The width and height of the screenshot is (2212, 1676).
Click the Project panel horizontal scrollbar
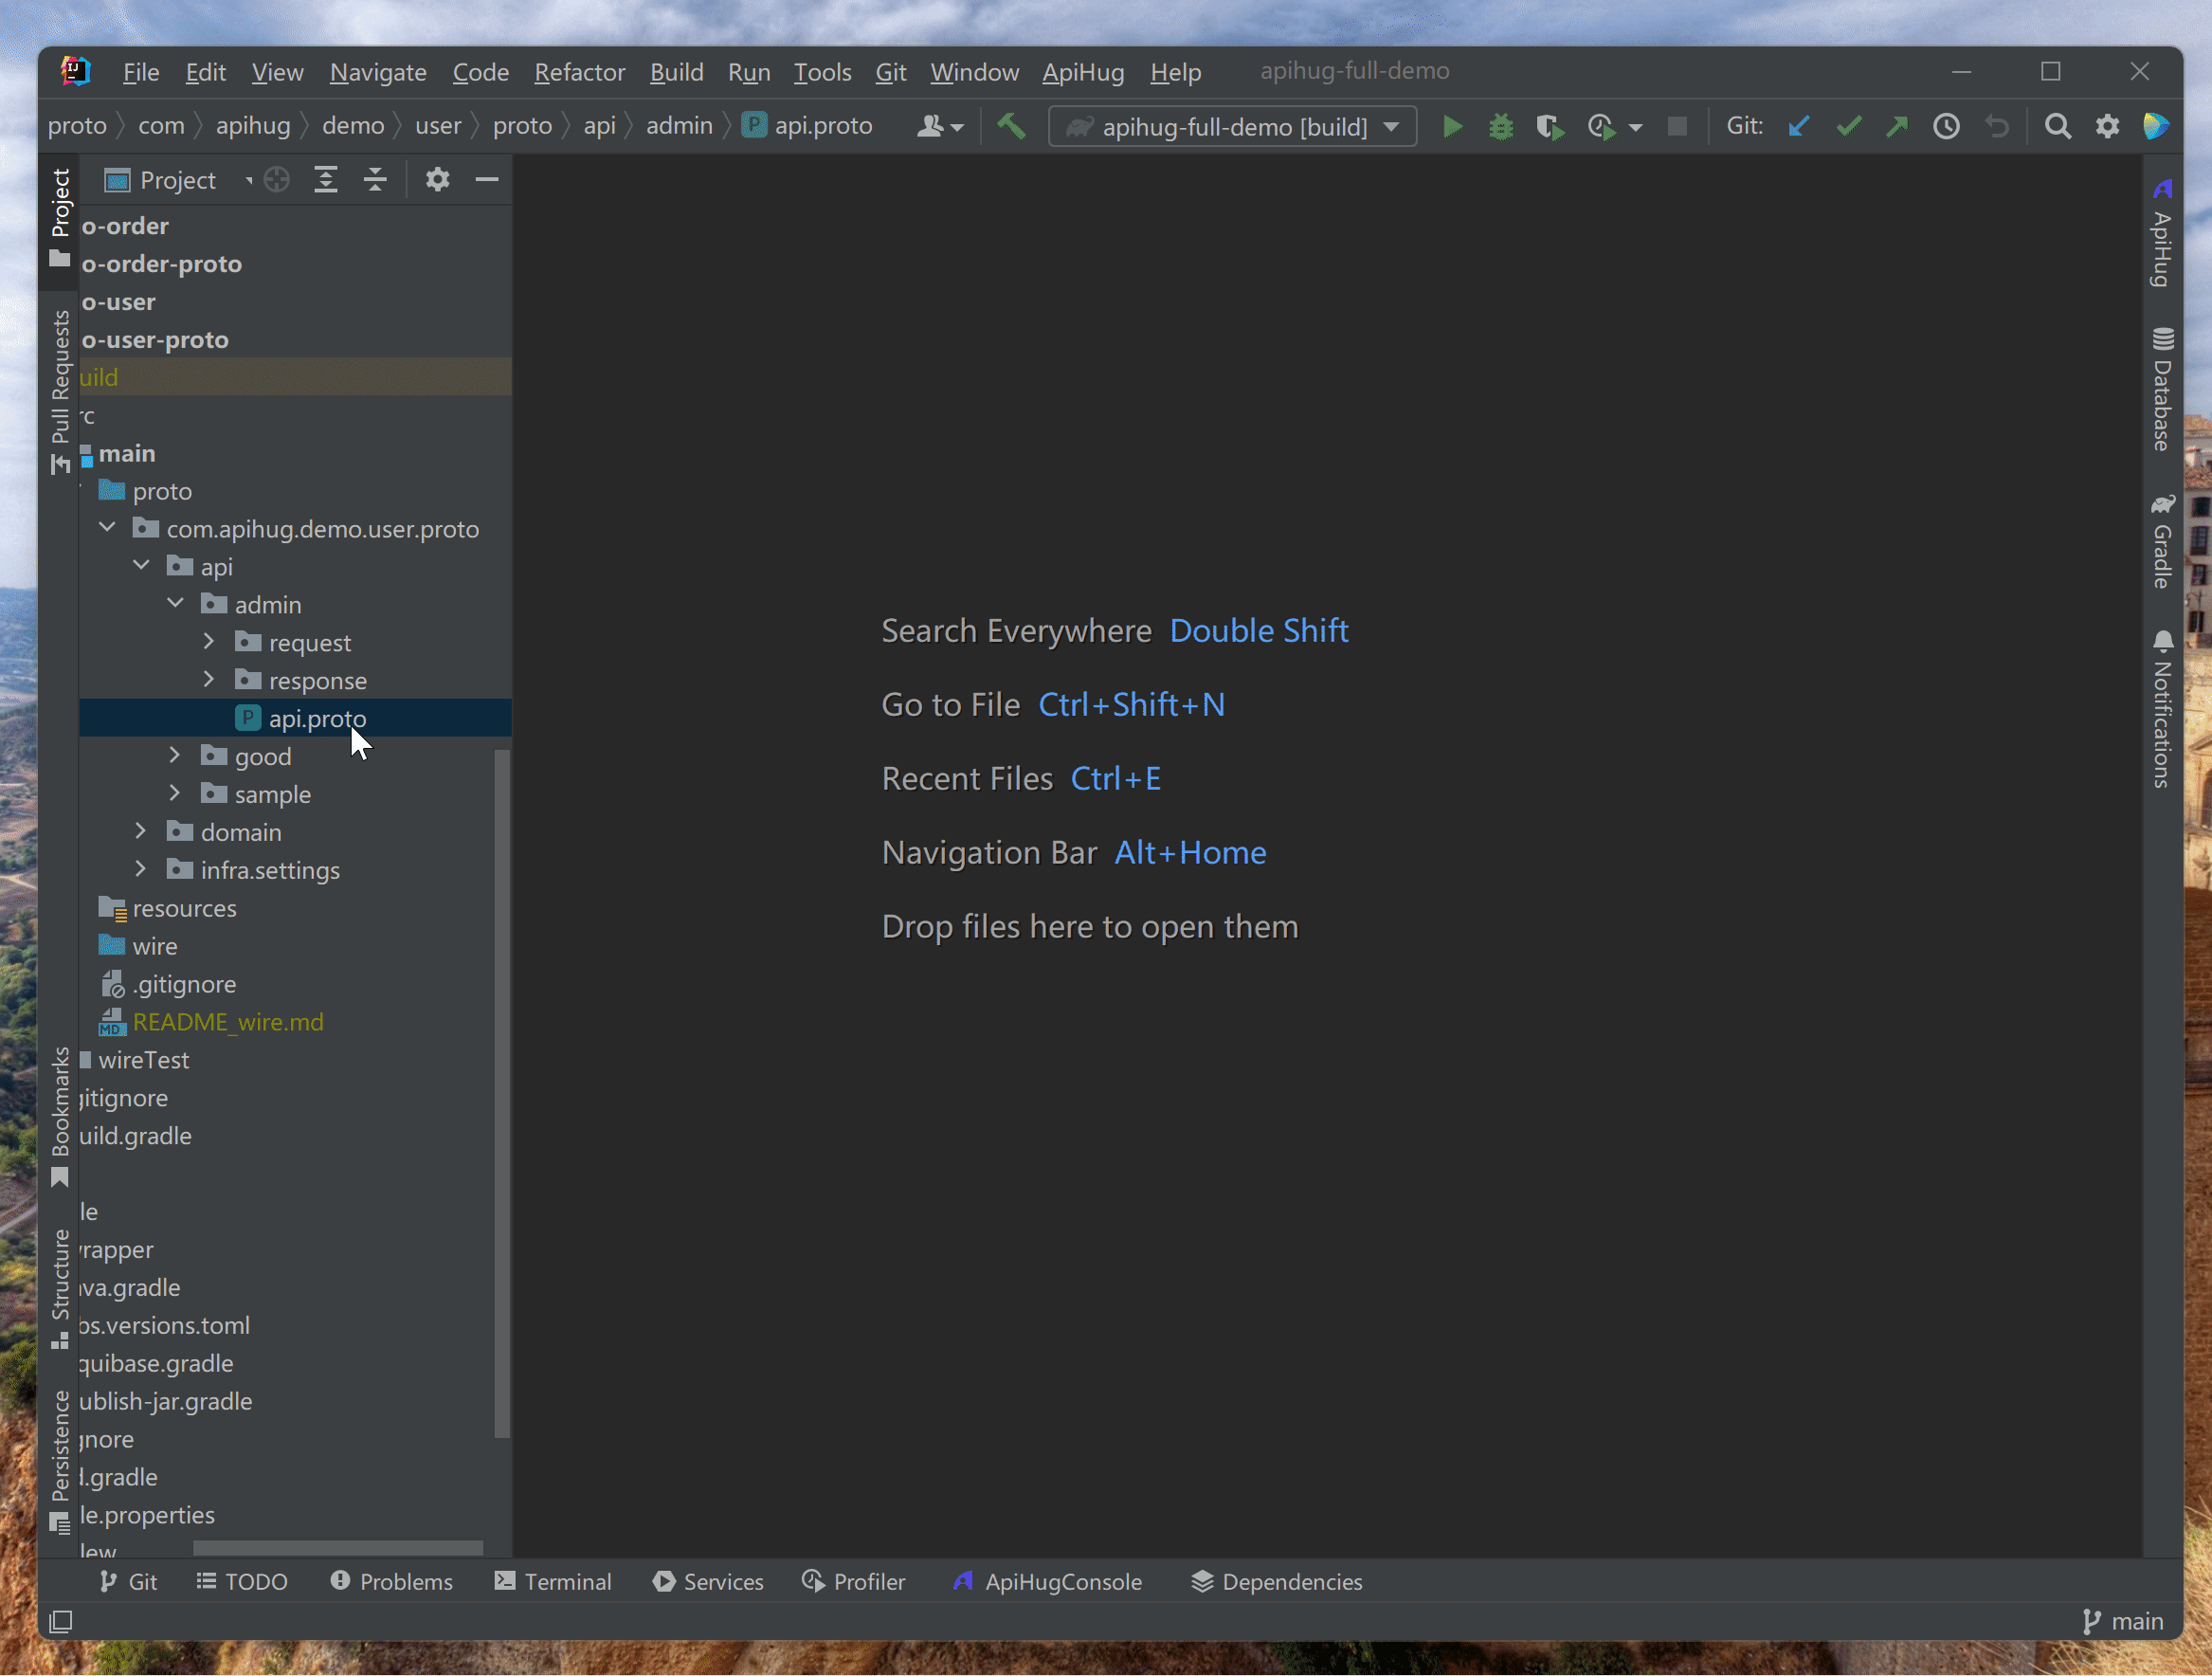pyautogui.click(x=337, y=1548)
